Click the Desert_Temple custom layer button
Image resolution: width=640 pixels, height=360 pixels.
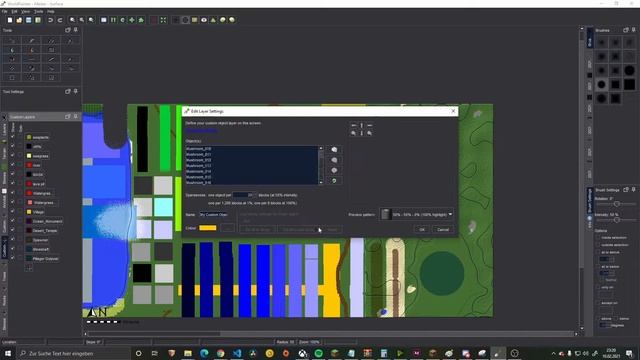tap(42, 231)
